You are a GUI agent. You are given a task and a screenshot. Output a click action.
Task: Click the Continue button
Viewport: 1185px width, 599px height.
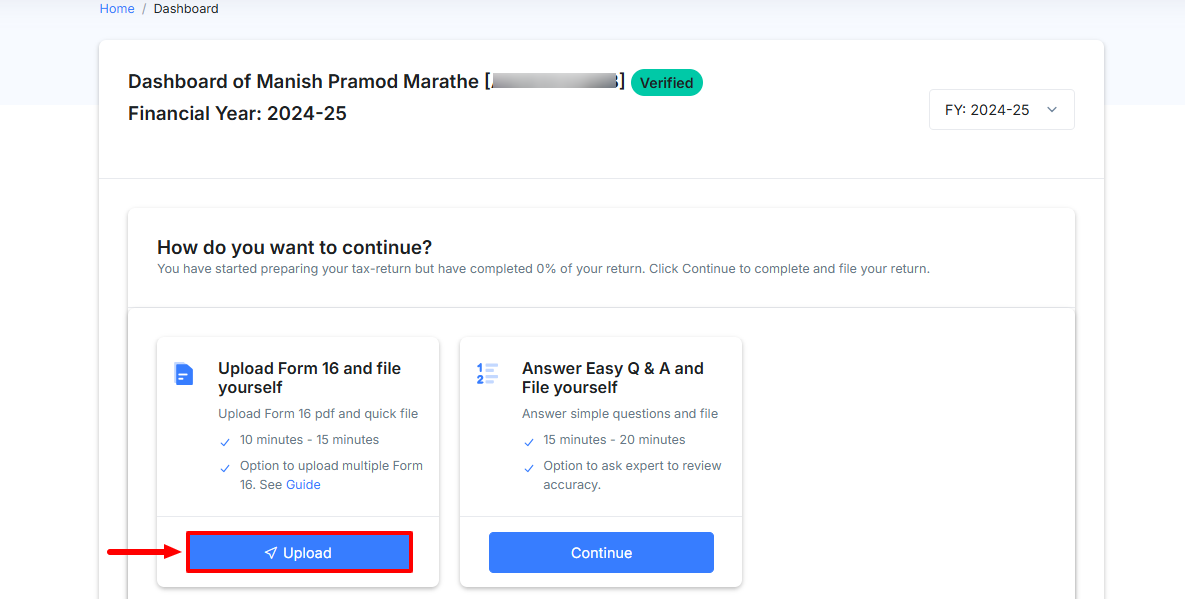[601, 552]
